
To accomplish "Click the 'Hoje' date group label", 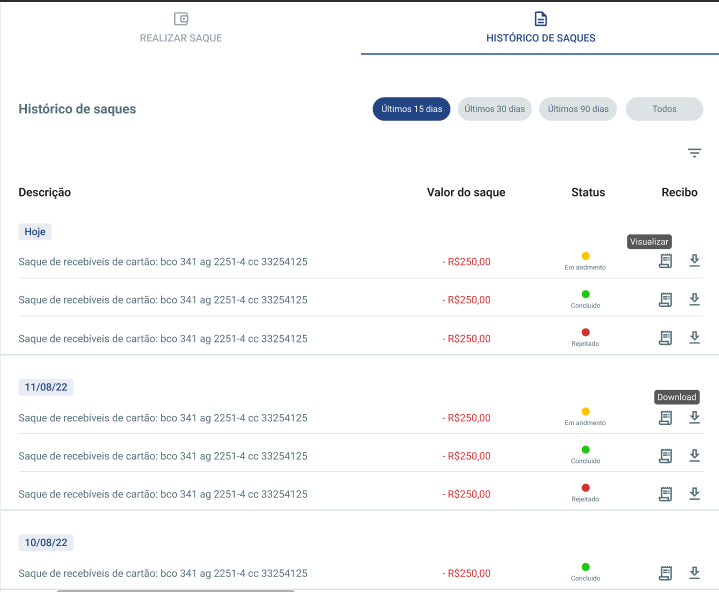I will (x=35, y=231).
